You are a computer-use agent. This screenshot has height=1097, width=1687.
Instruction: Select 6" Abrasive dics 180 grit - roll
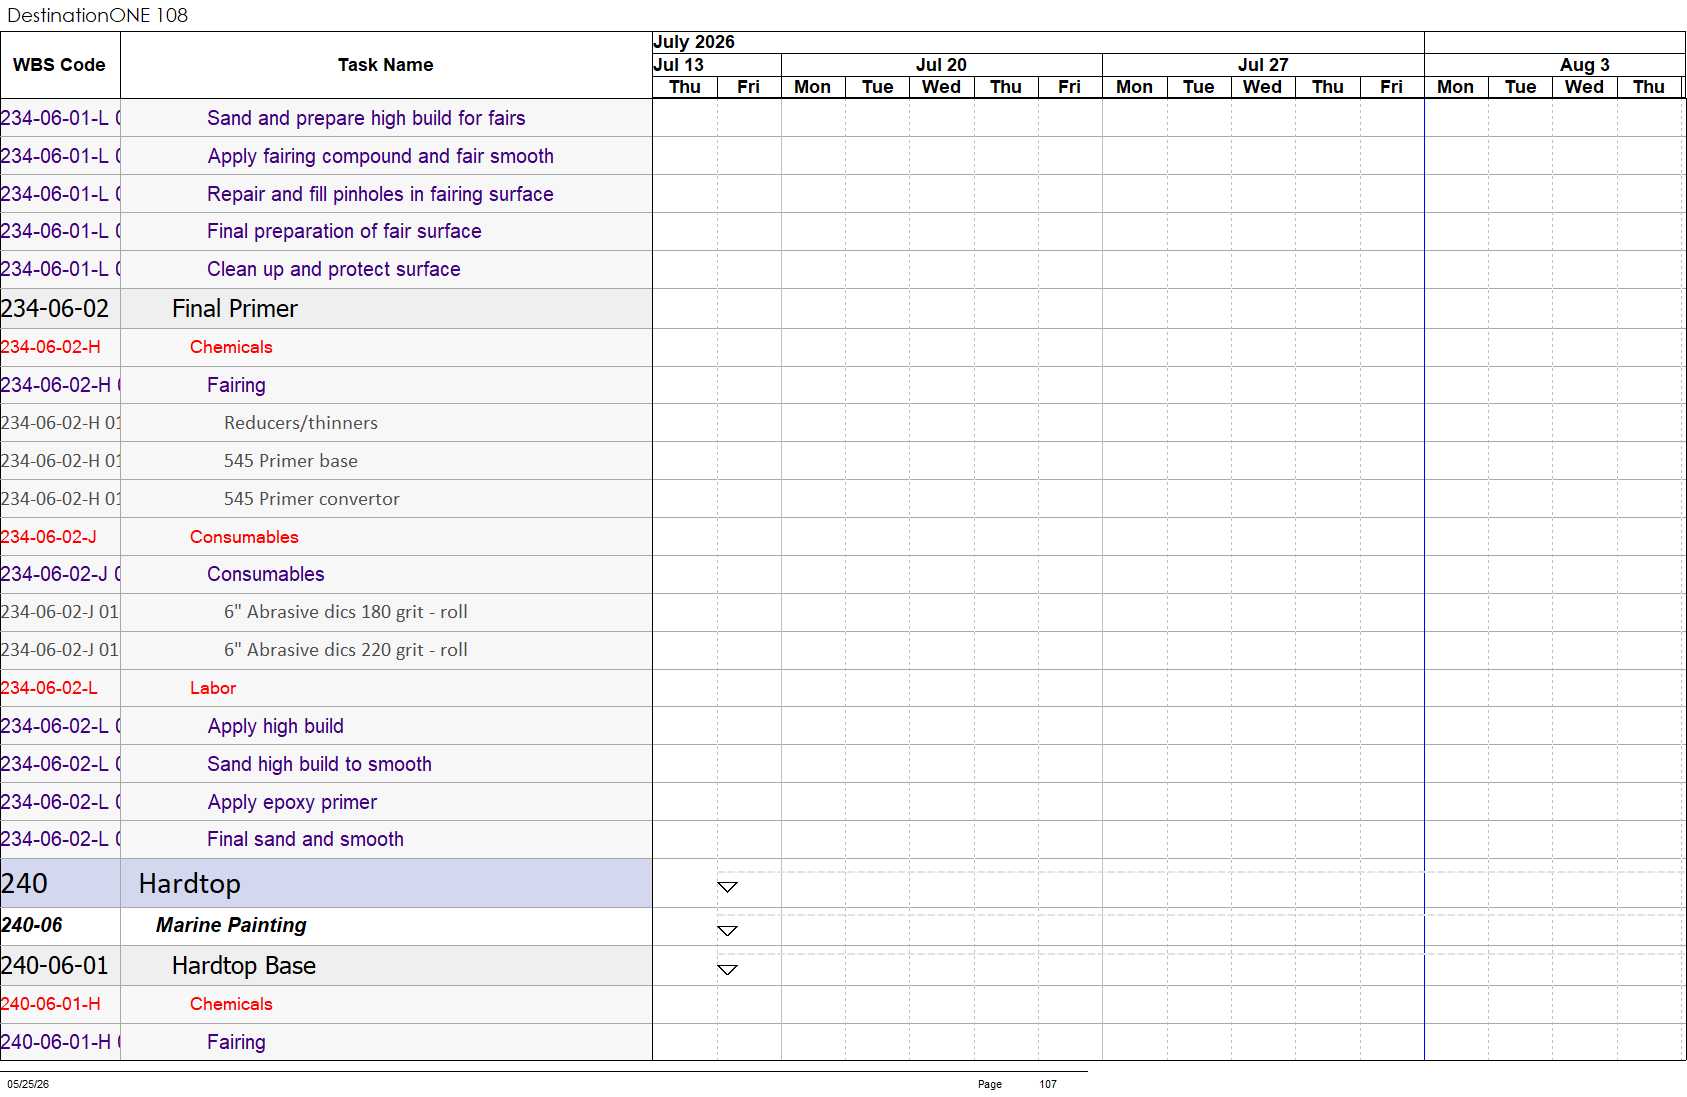pyautogui.click(x=346, y=612)
